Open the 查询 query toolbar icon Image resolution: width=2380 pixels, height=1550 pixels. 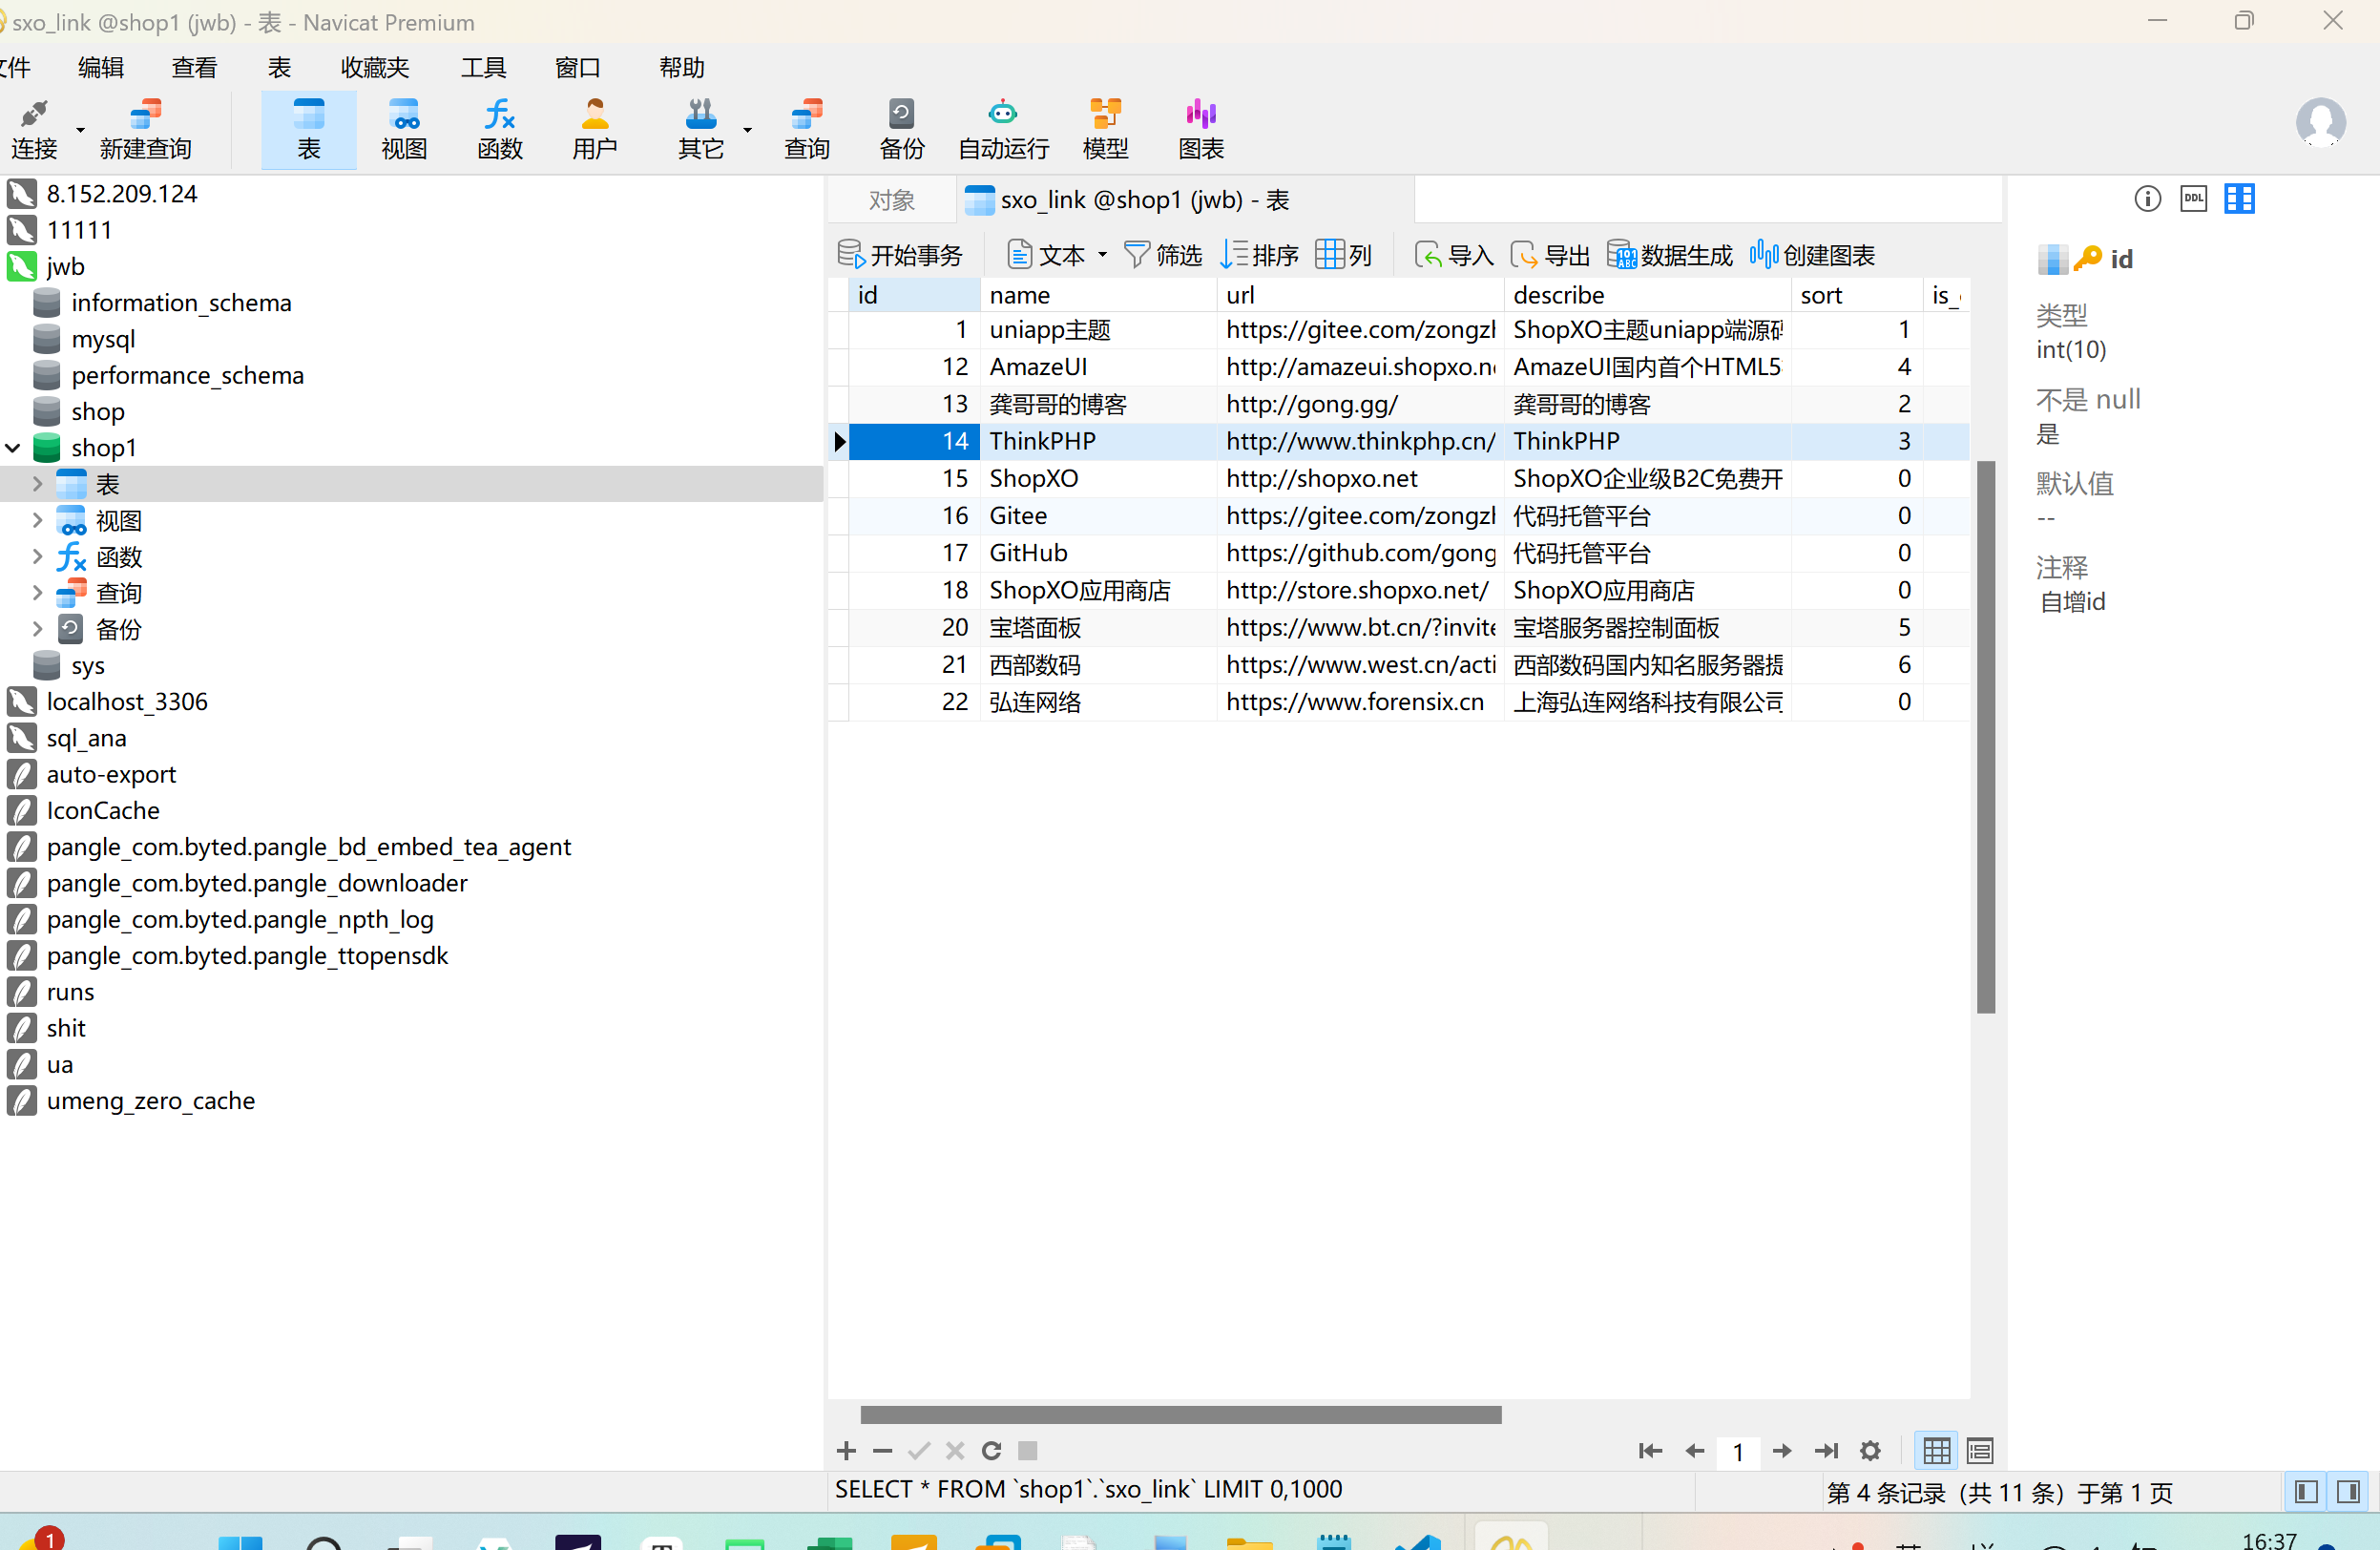[807, 129]
